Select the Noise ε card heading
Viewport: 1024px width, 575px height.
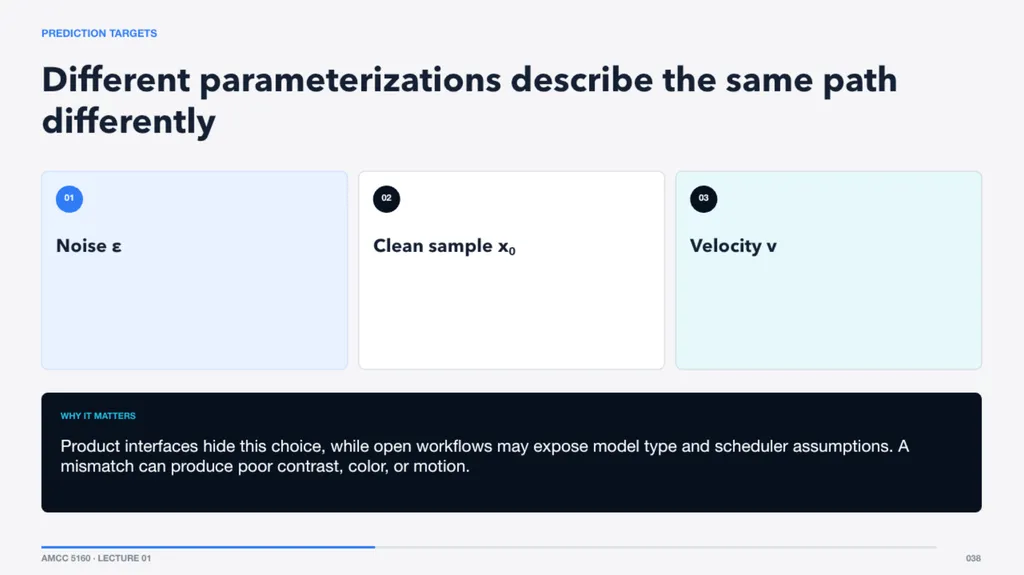(x=89, y=246)
